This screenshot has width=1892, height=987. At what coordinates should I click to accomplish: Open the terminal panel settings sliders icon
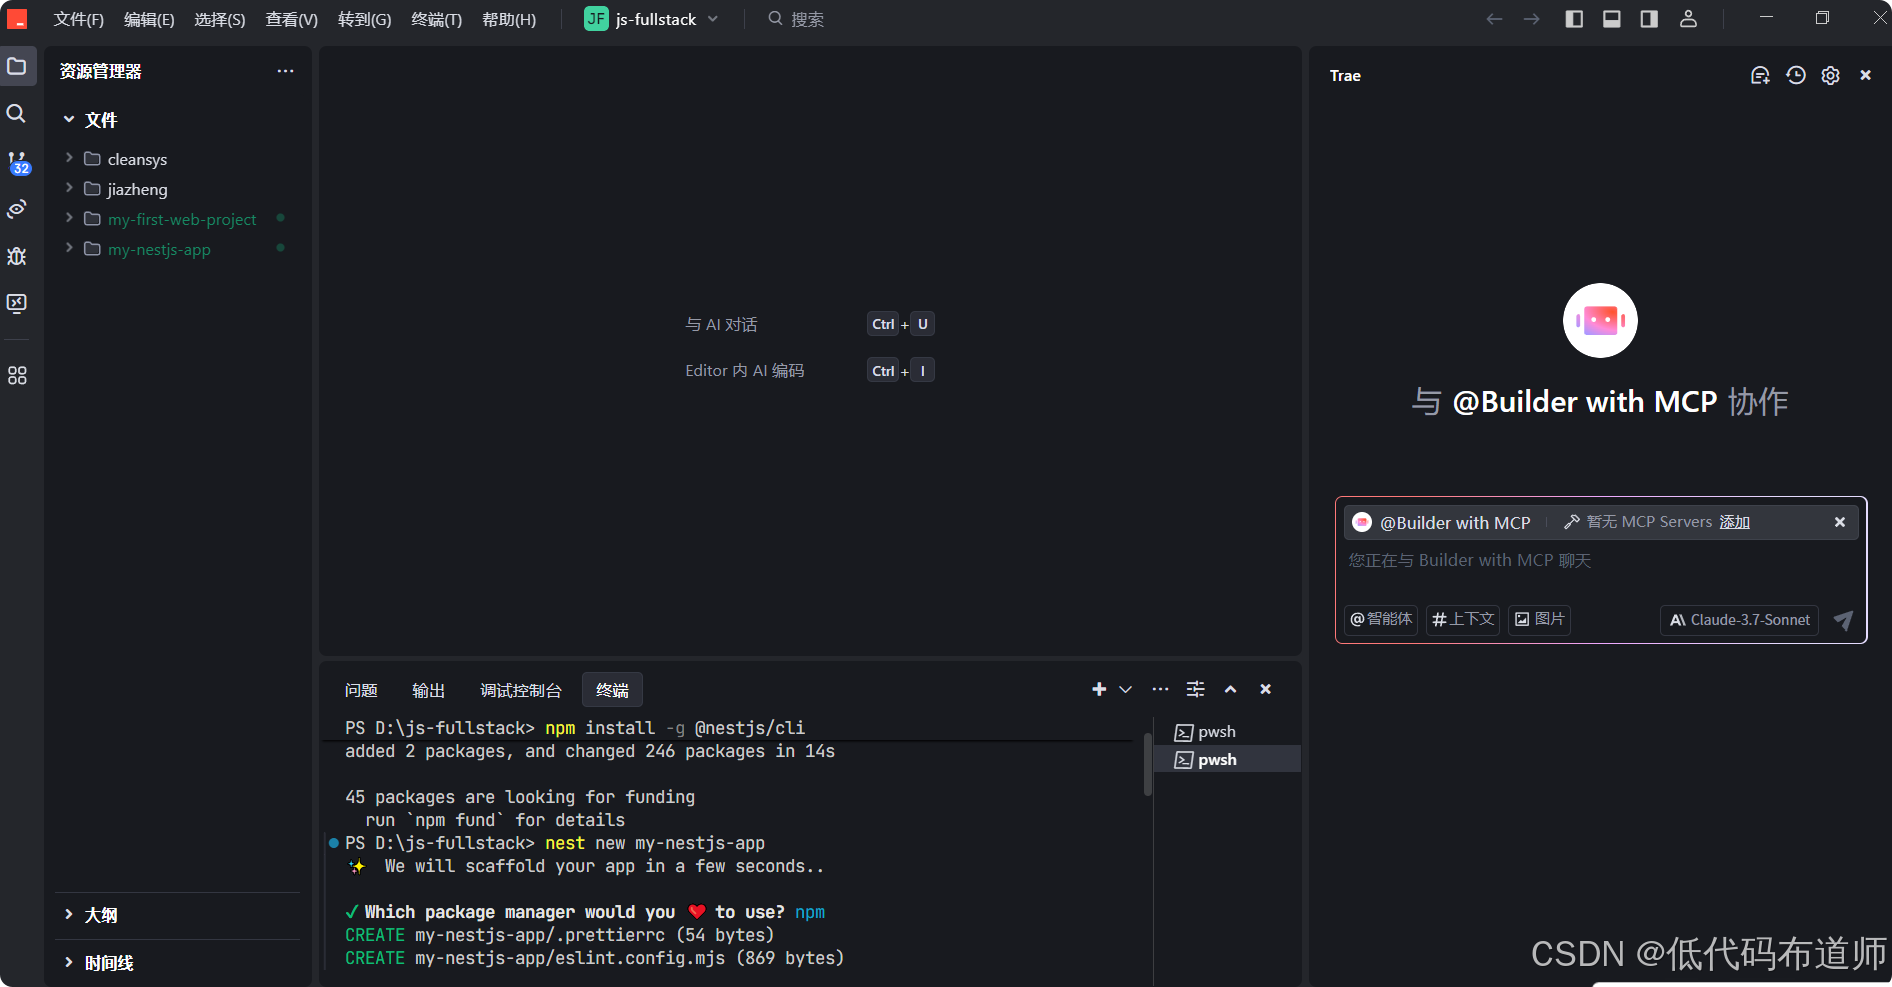click(x=1195, y=689)
